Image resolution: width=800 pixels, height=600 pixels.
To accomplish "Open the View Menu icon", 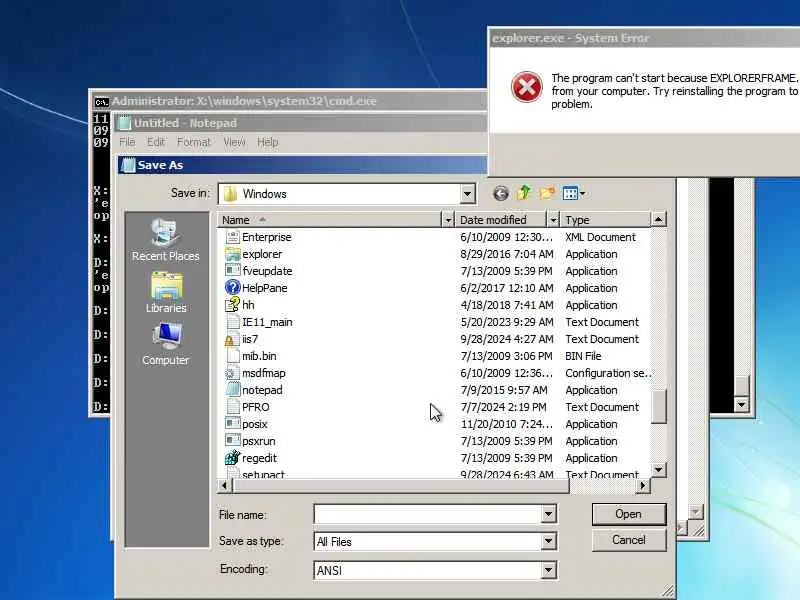I will click(569, 193).
